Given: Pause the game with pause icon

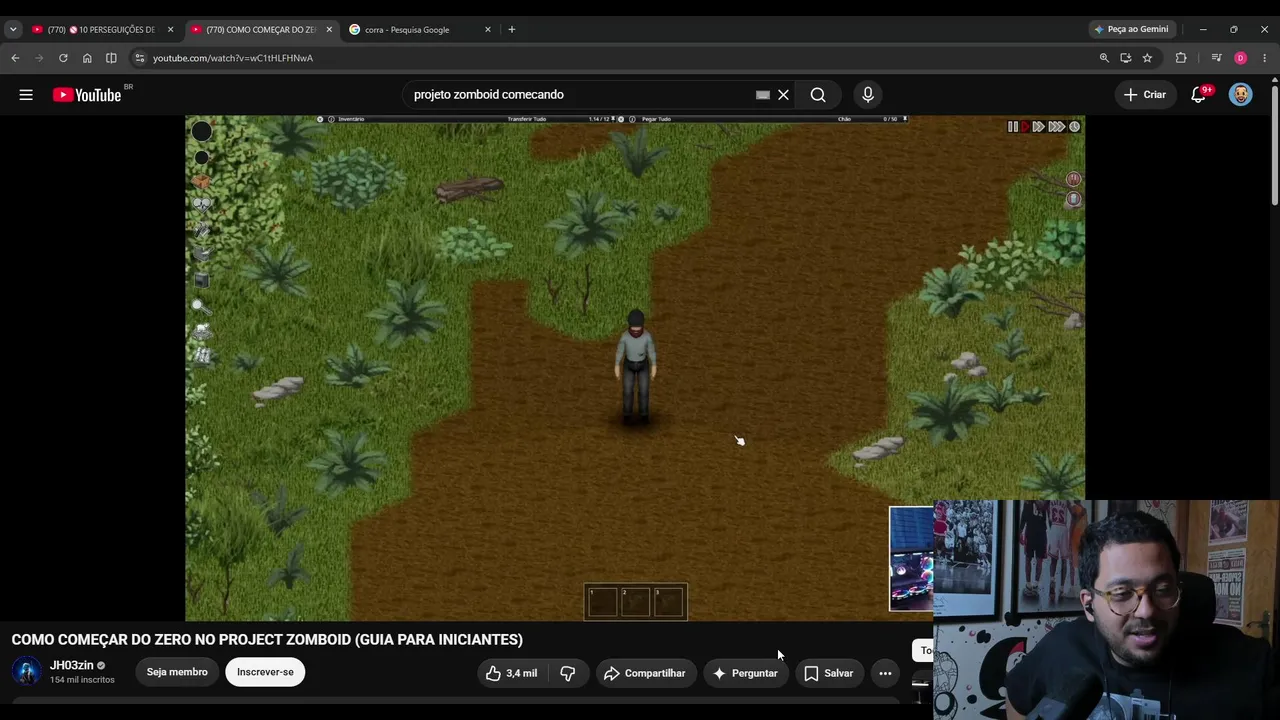Looking at the screenshot, I should click(1012, 127).
